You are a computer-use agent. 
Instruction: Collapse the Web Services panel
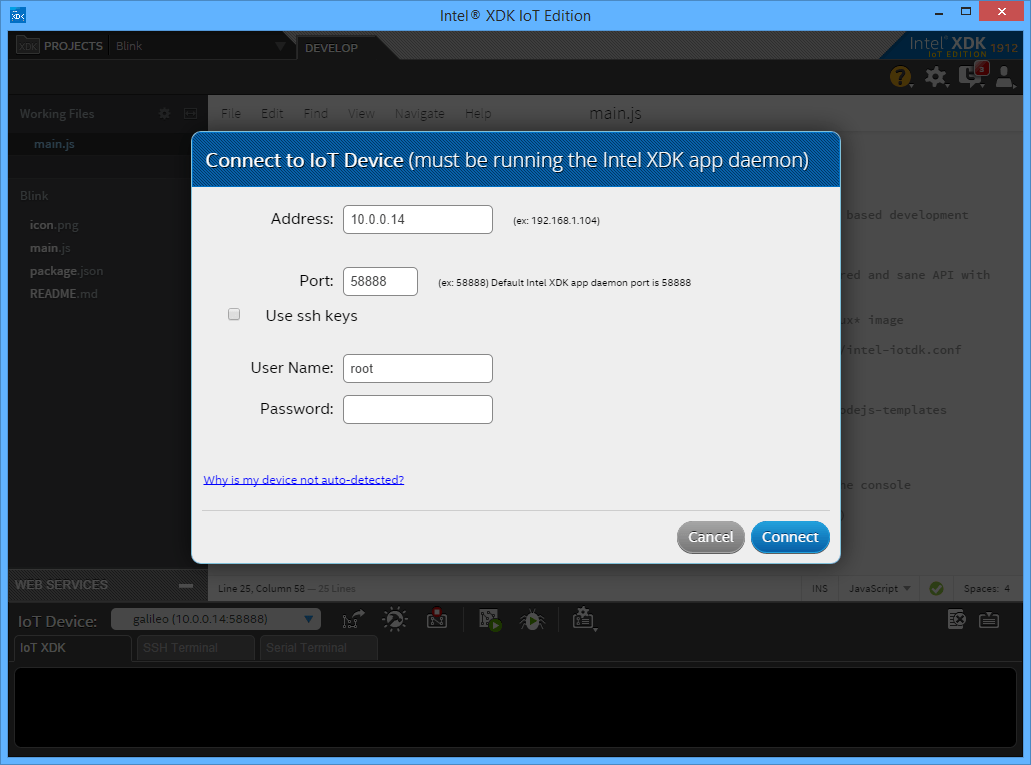coord(185,586)
